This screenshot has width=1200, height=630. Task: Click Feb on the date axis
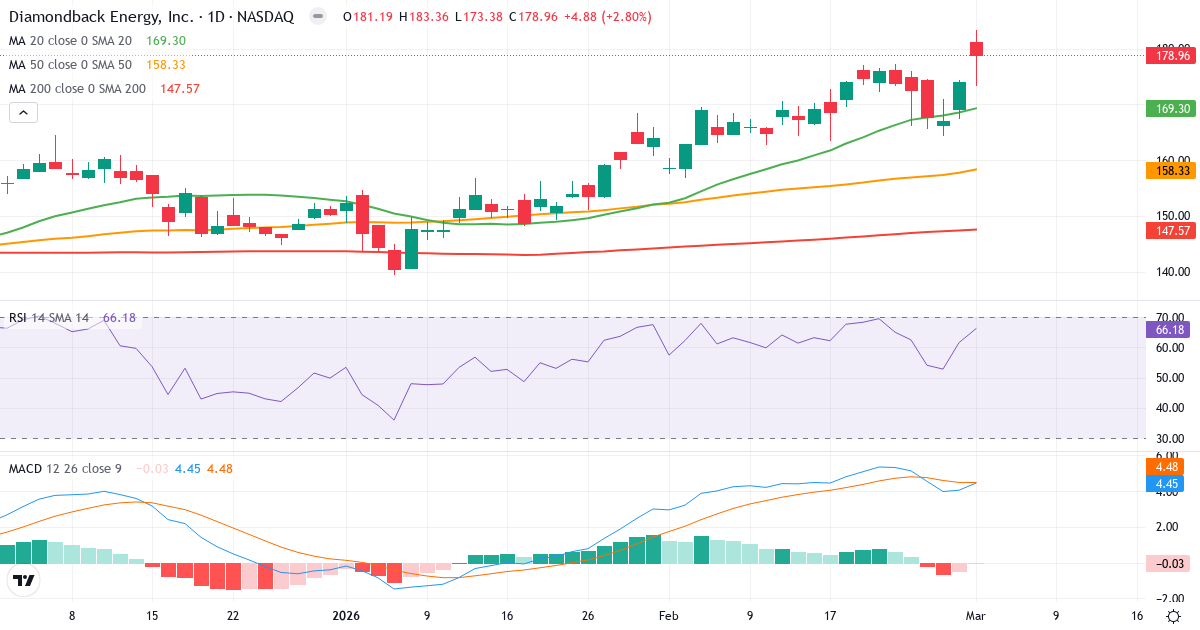[x=667, y=617]
